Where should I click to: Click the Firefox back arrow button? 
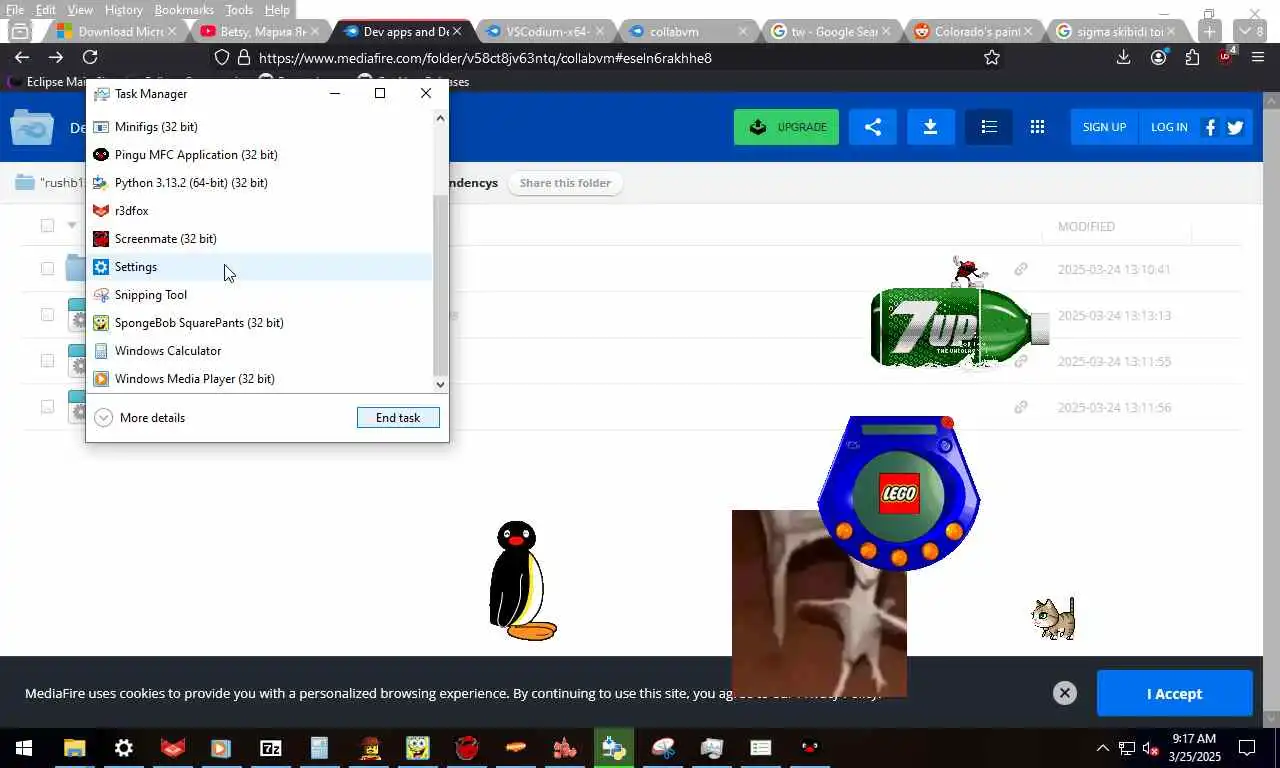(x=22, y=58)
